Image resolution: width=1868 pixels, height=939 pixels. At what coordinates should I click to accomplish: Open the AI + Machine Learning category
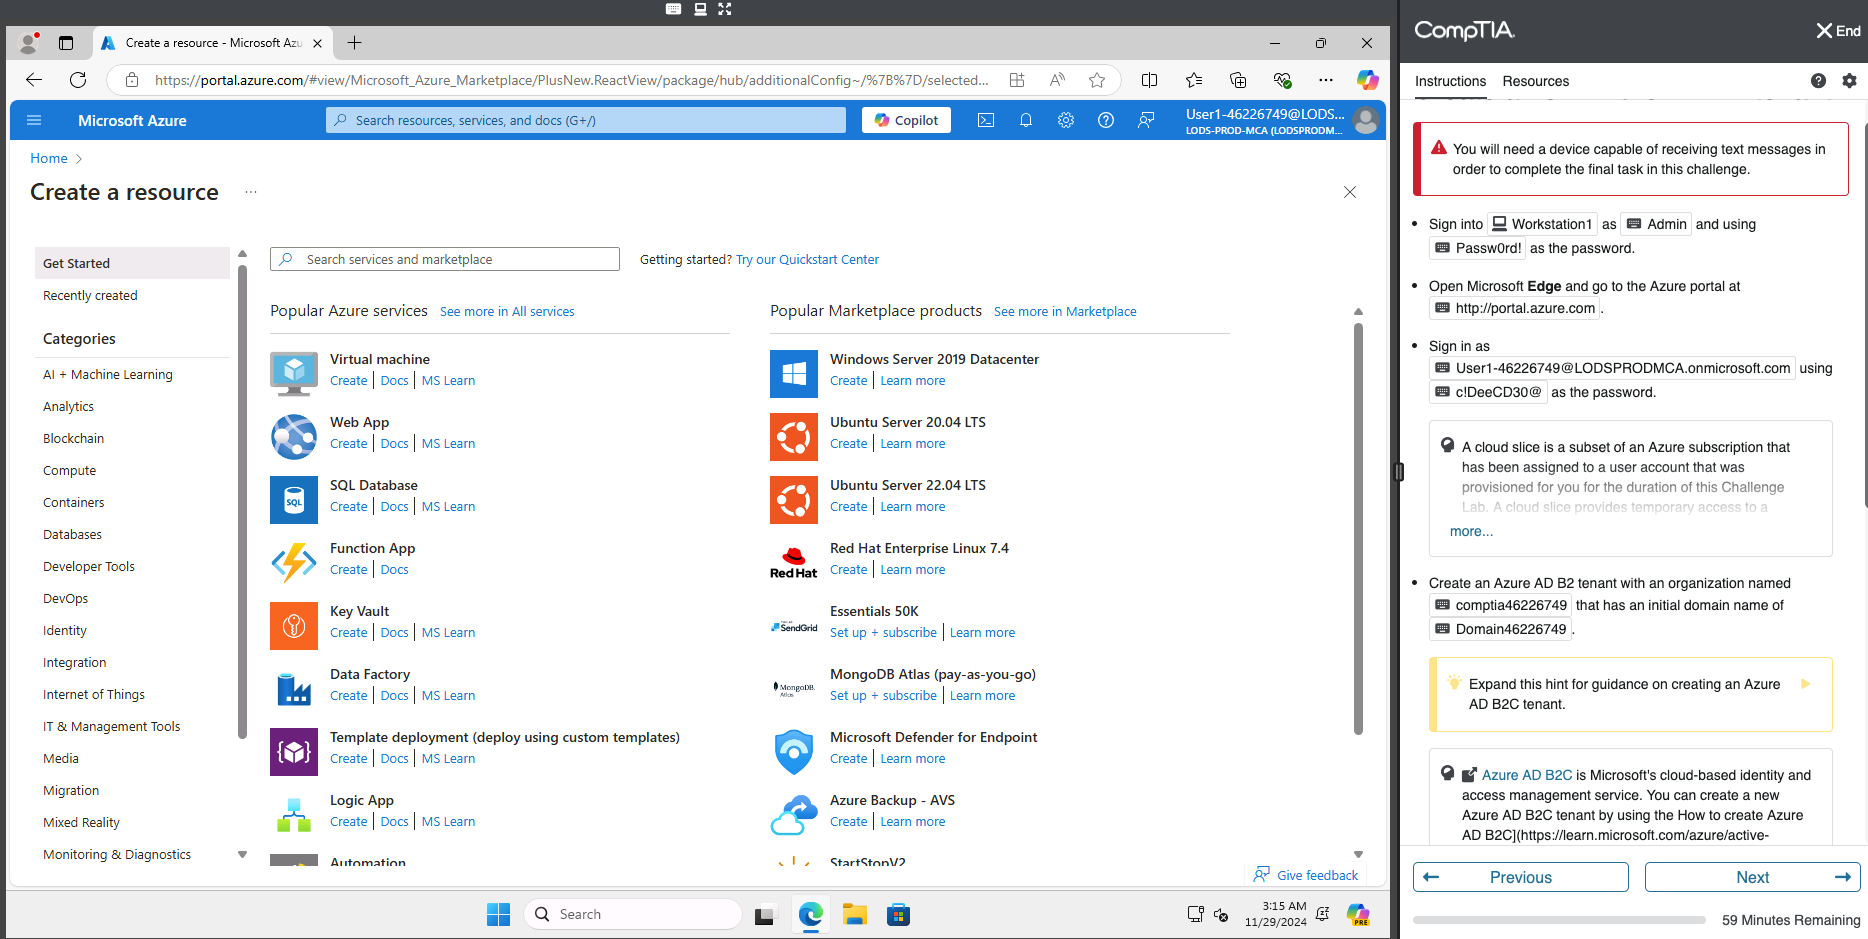click(108, 374)
